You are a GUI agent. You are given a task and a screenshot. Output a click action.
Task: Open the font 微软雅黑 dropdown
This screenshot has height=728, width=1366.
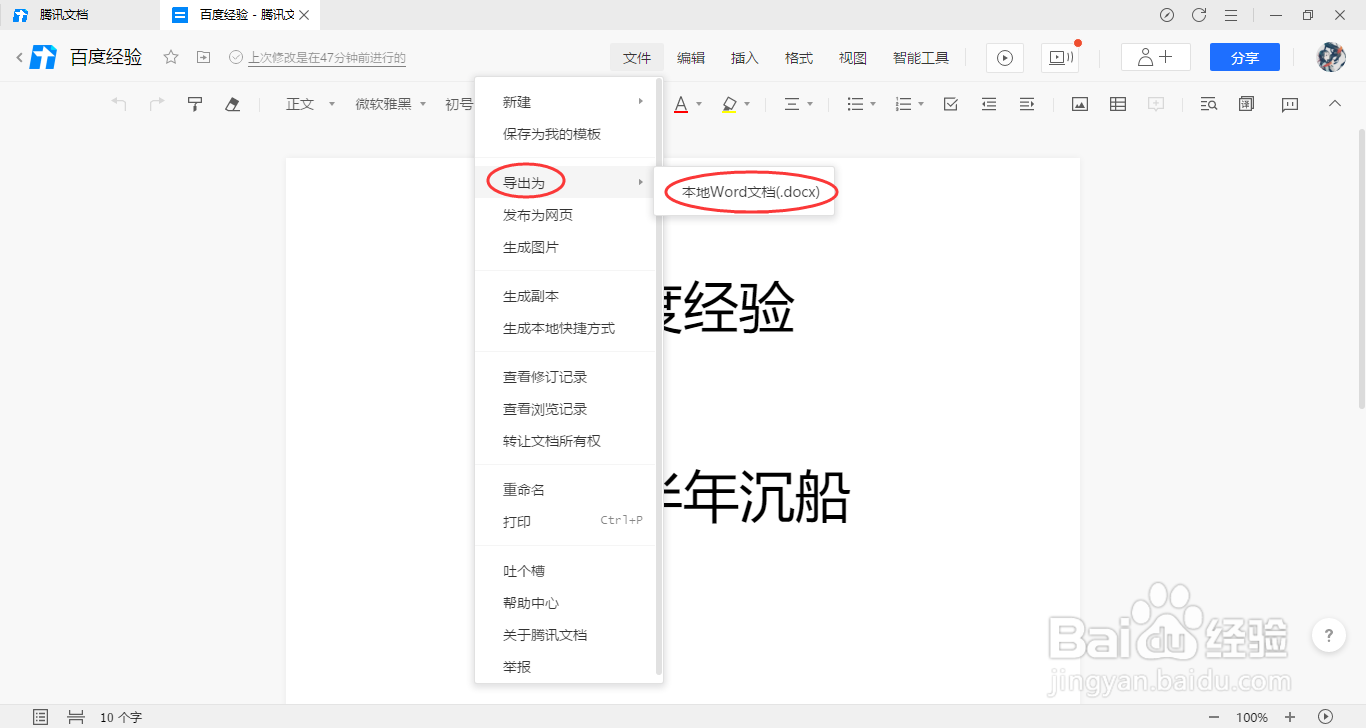click(x=391, y=104)
